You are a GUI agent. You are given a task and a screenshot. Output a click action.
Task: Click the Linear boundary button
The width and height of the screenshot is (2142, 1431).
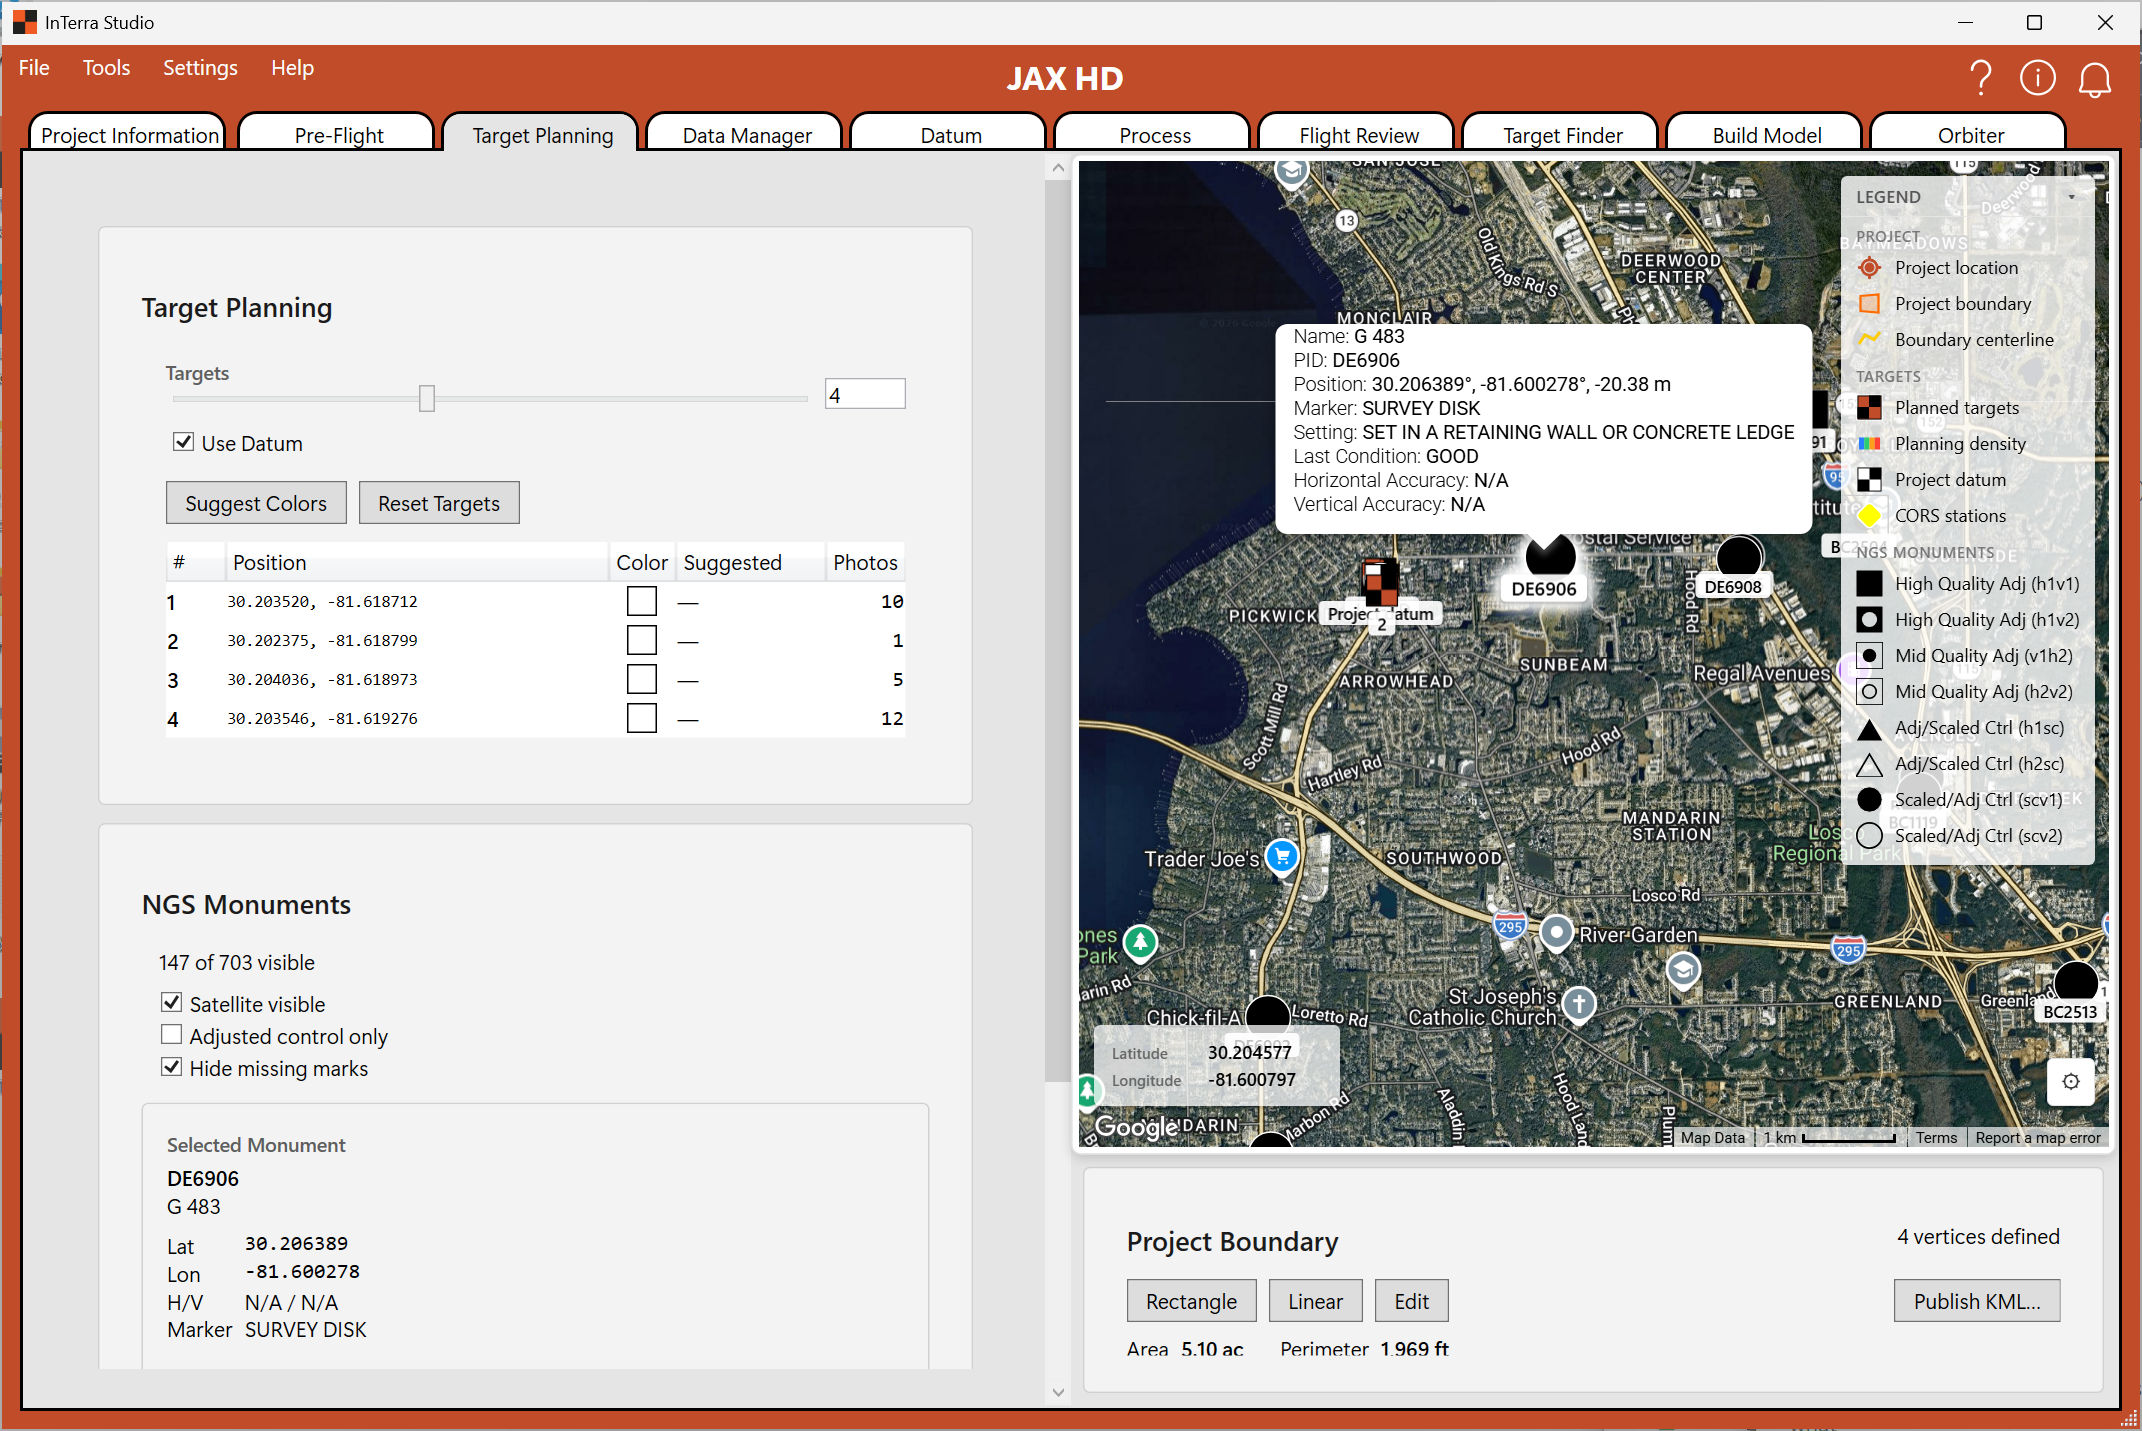point(1315,1301)
